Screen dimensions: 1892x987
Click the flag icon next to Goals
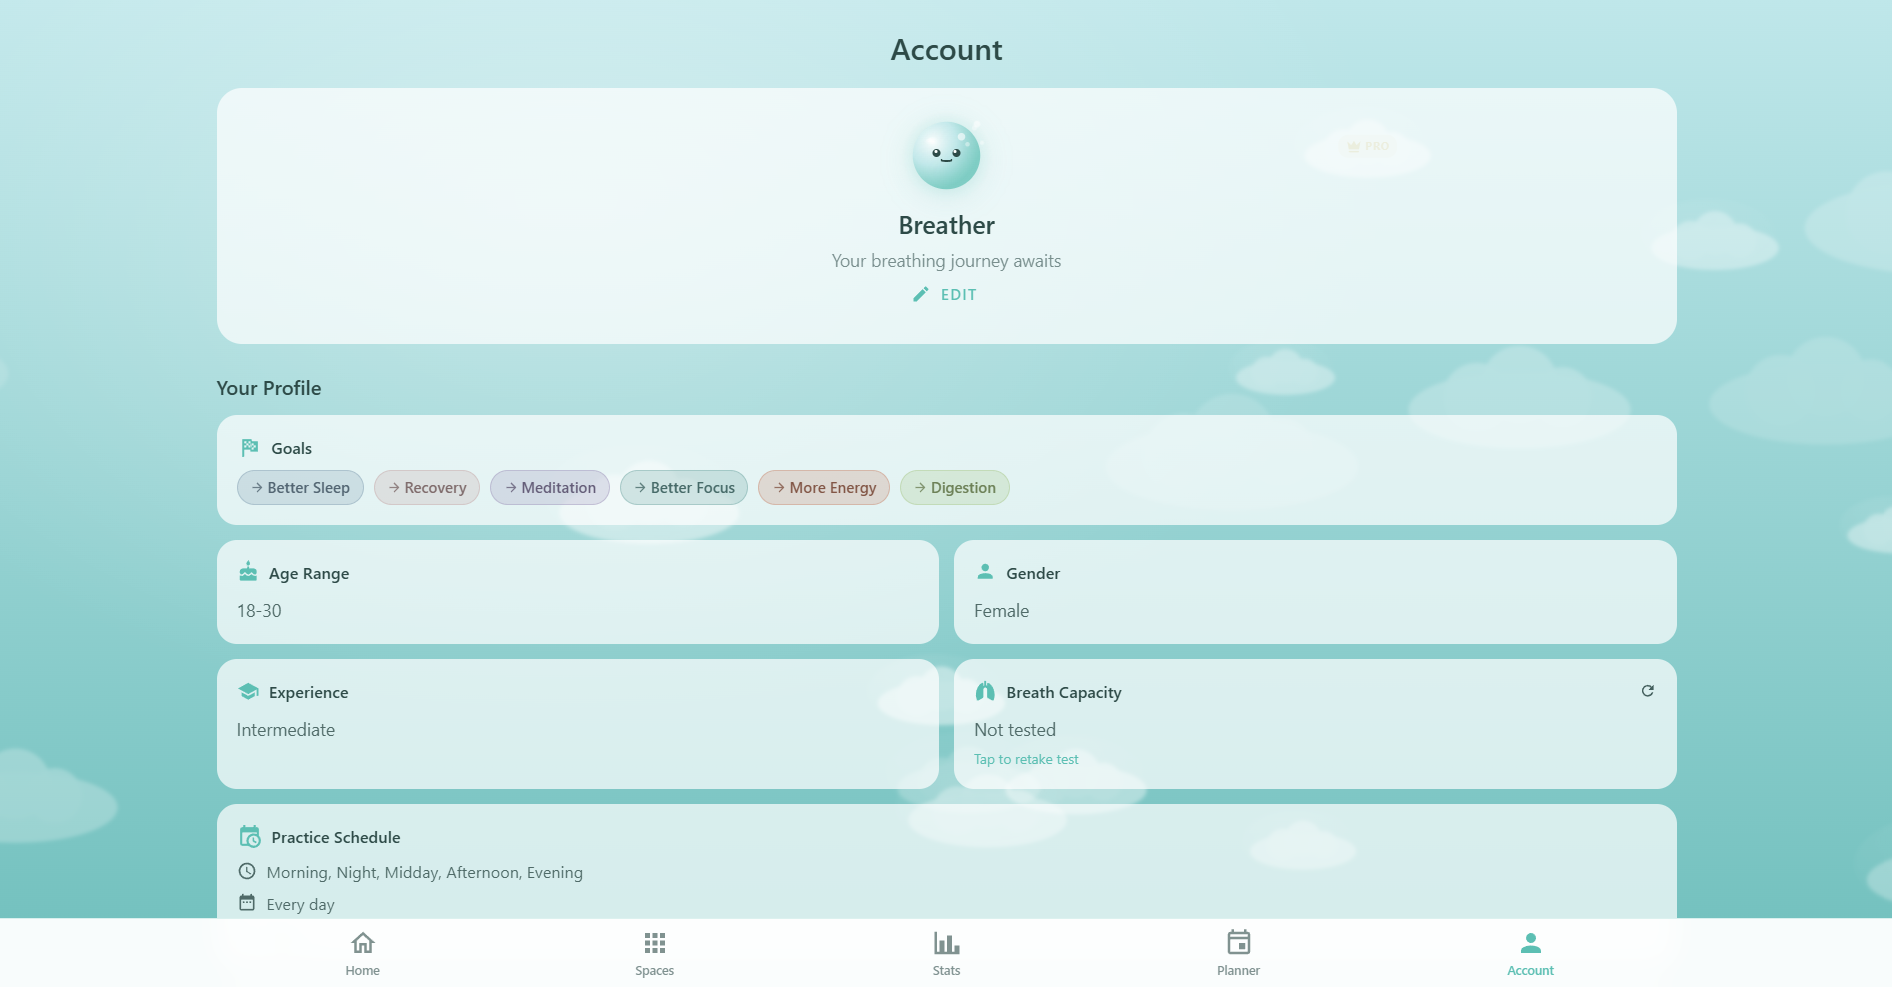coord(249,447)
